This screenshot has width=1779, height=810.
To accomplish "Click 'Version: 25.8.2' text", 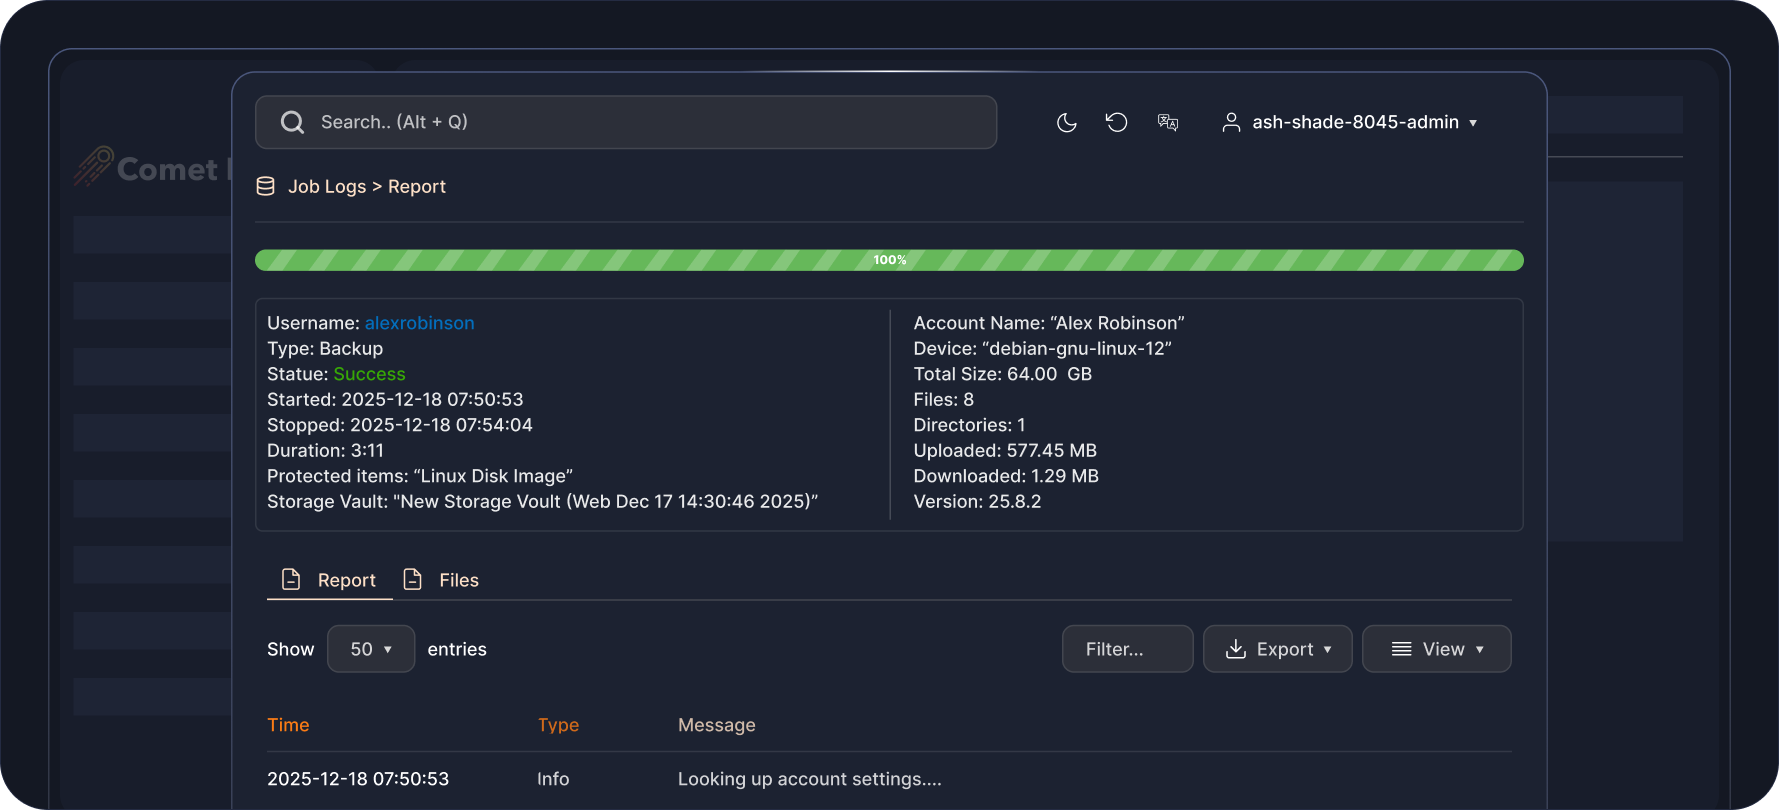I will click(x=977, y=501).
